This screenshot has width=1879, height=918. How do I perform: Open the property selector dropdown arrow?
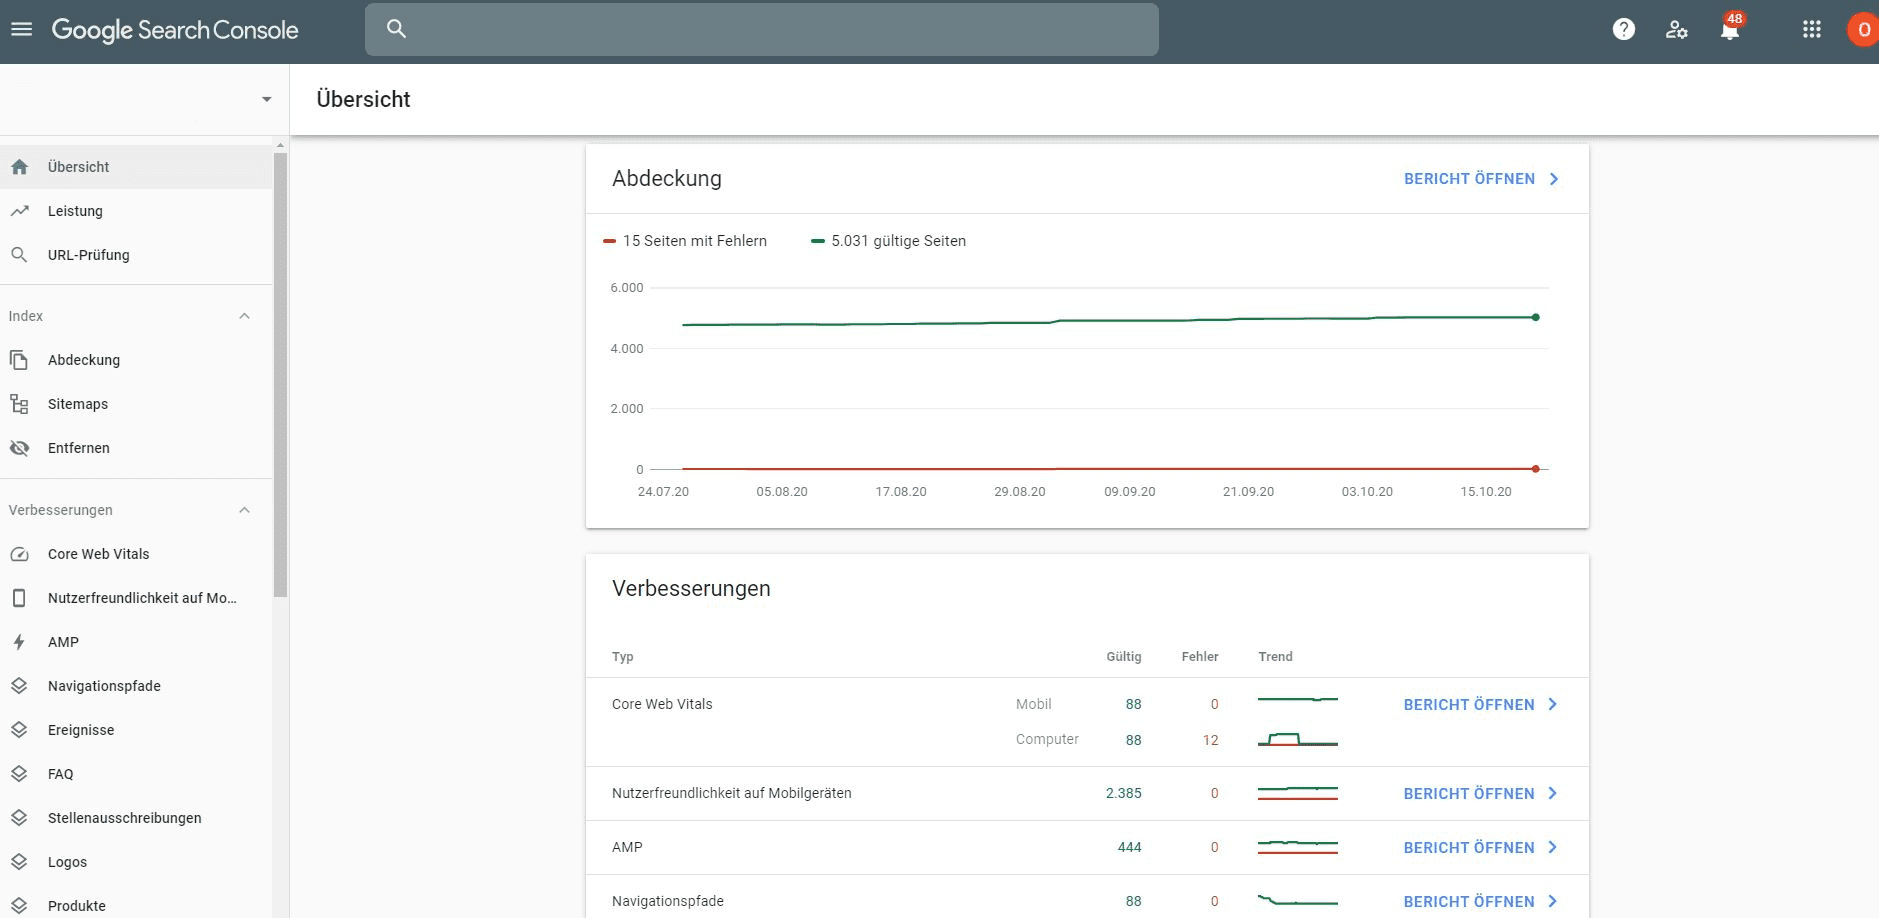[266, 99]
